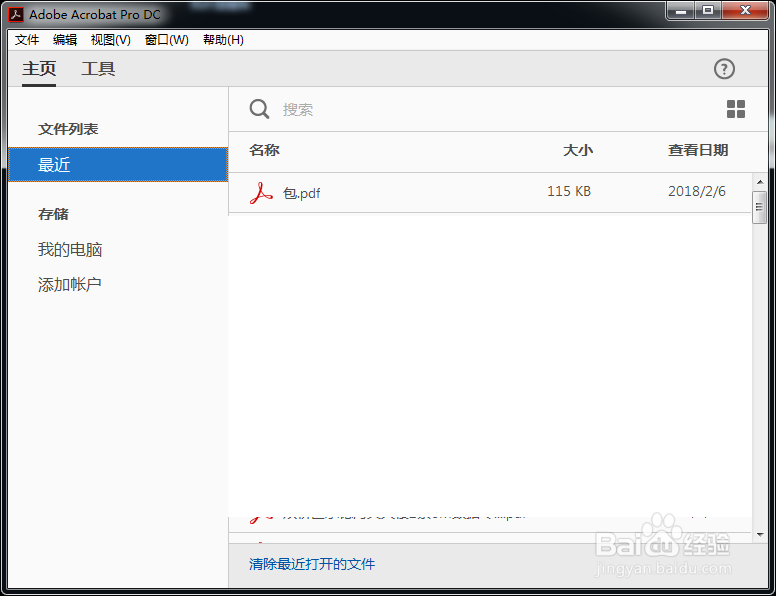
Task: Open the 帮助(H) menu
Action: (223, 40)
